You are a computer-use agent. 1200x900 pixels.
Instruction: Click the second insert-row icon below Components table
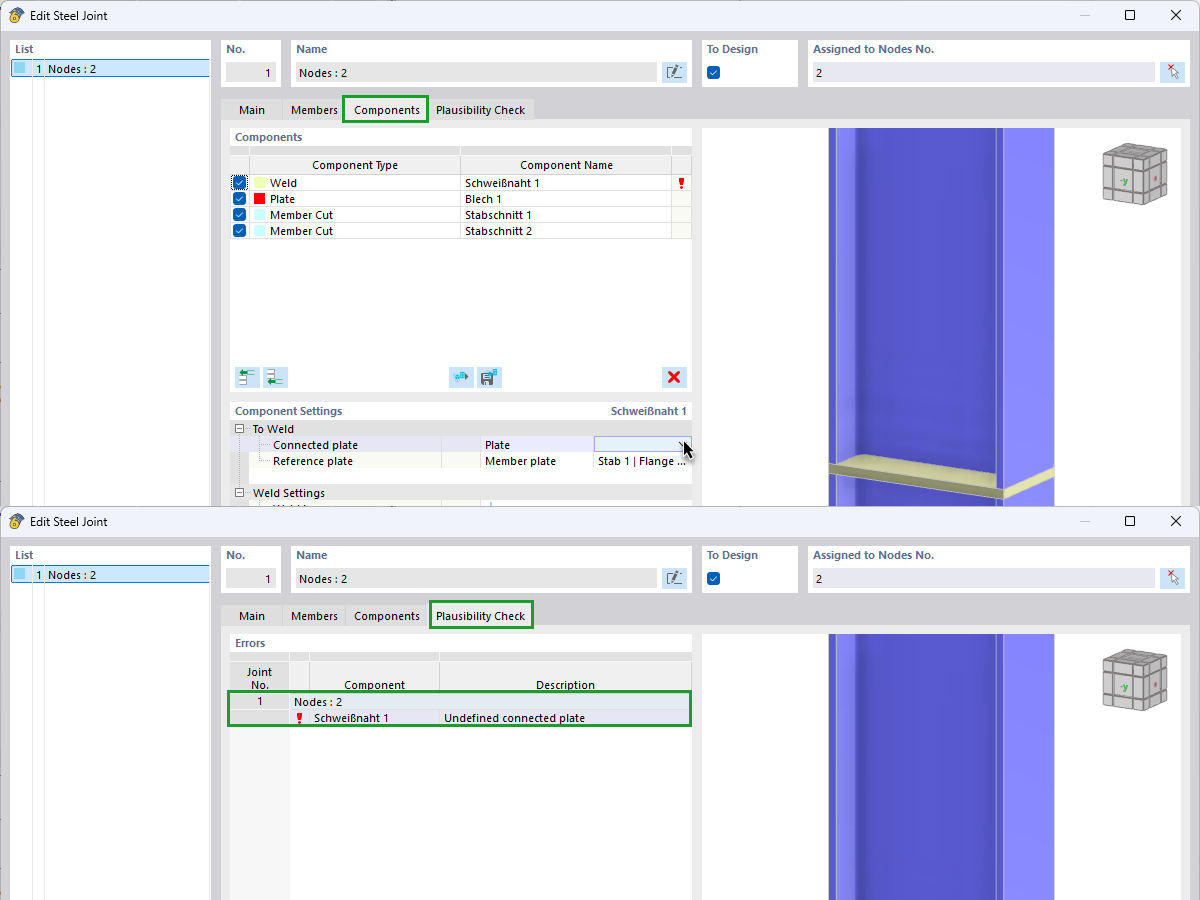click(x=274, y=377)
